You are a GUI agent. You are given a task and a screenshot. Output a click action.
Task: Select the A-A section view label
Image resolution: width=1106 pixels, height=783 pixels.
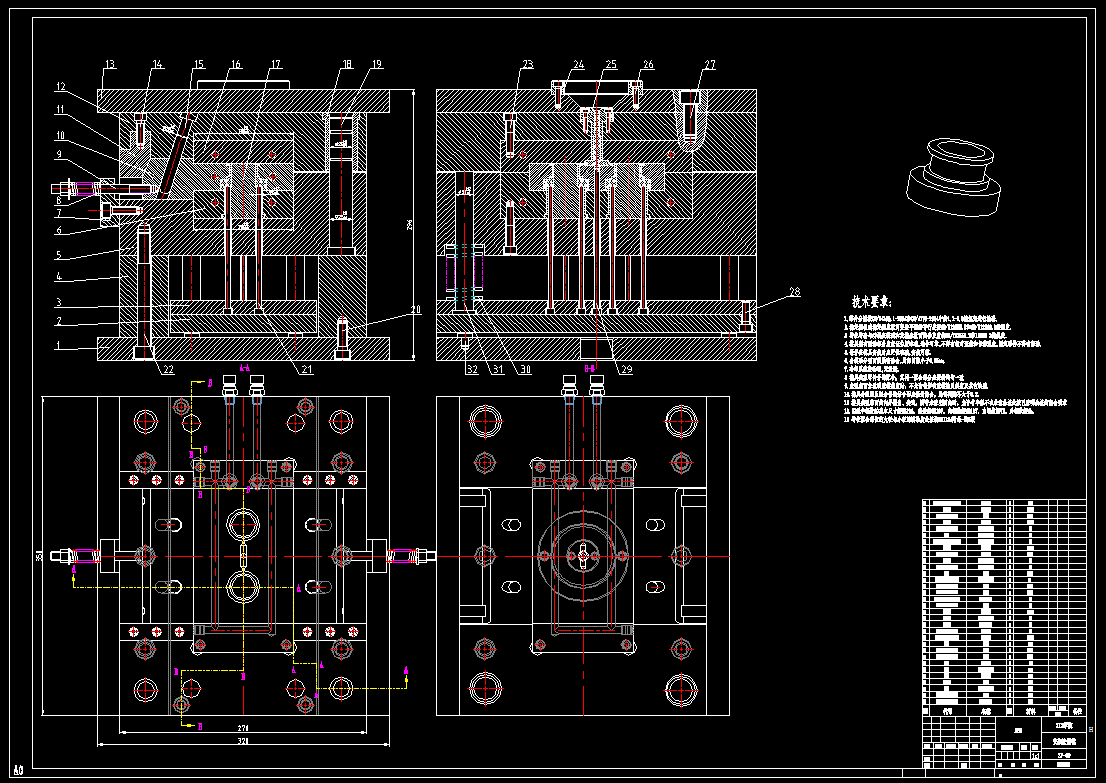click(x=244, y=368)
